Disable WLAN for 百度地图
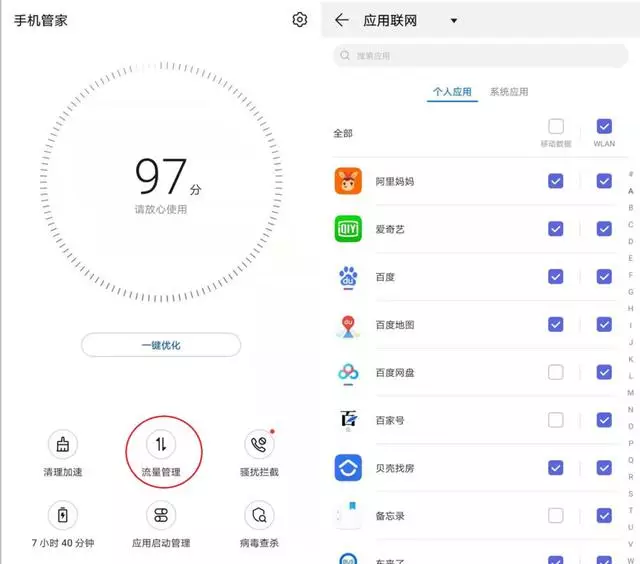This screenshot has height=564, width=640. tap(604, 324)
